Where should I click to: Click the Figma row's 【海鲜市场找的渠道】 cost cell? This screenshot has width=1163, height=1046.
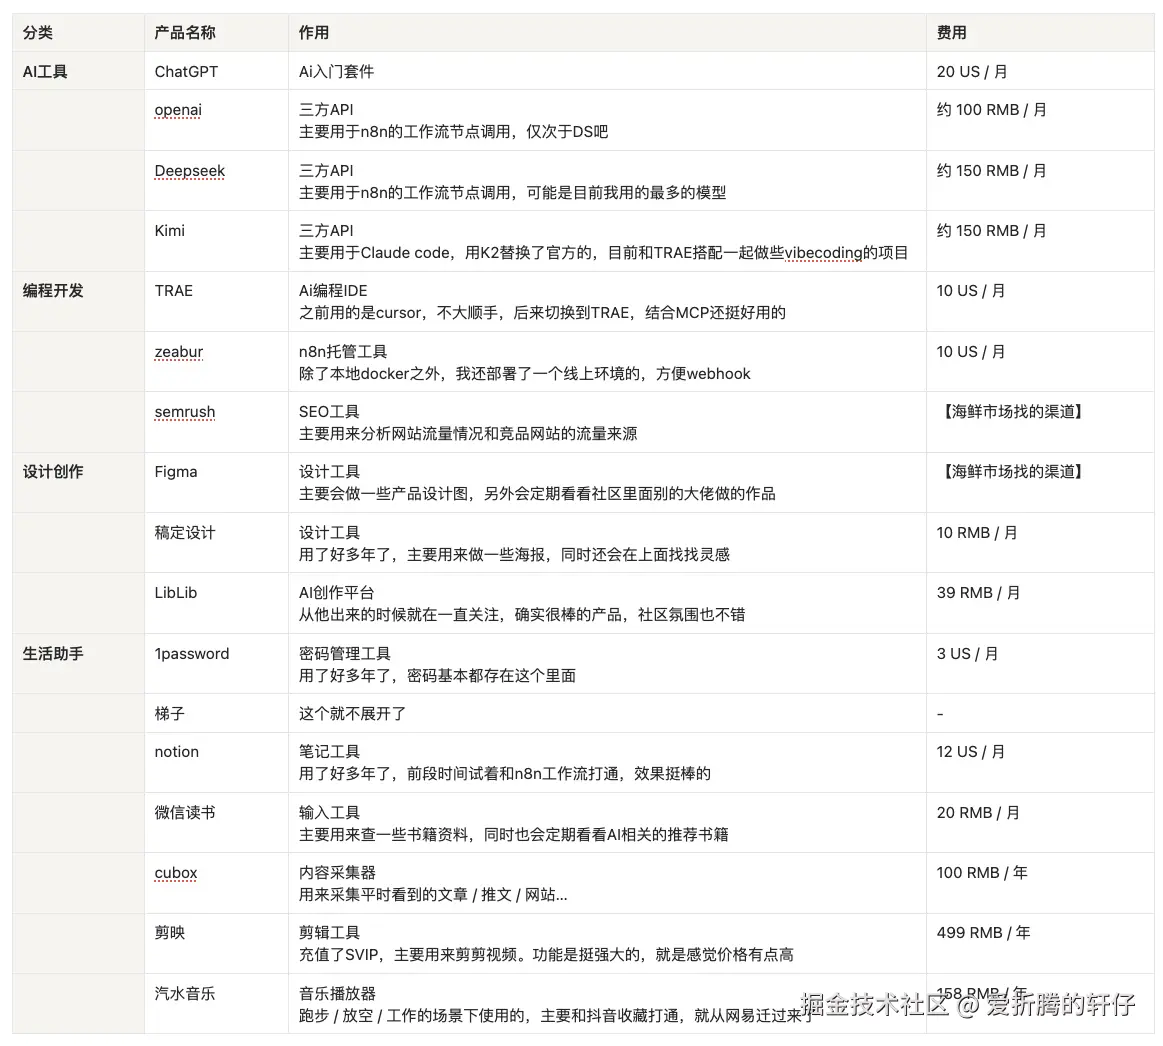(x=1005, y=471)
